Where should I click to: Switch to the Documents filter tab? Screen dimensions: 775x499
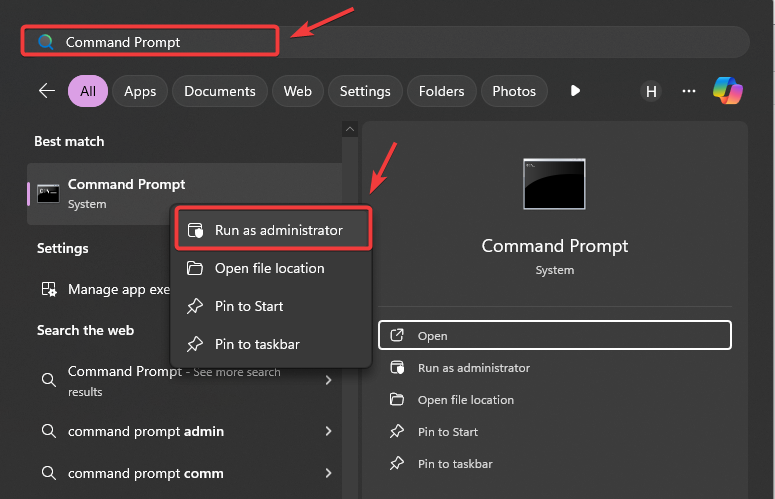point(220,91)
